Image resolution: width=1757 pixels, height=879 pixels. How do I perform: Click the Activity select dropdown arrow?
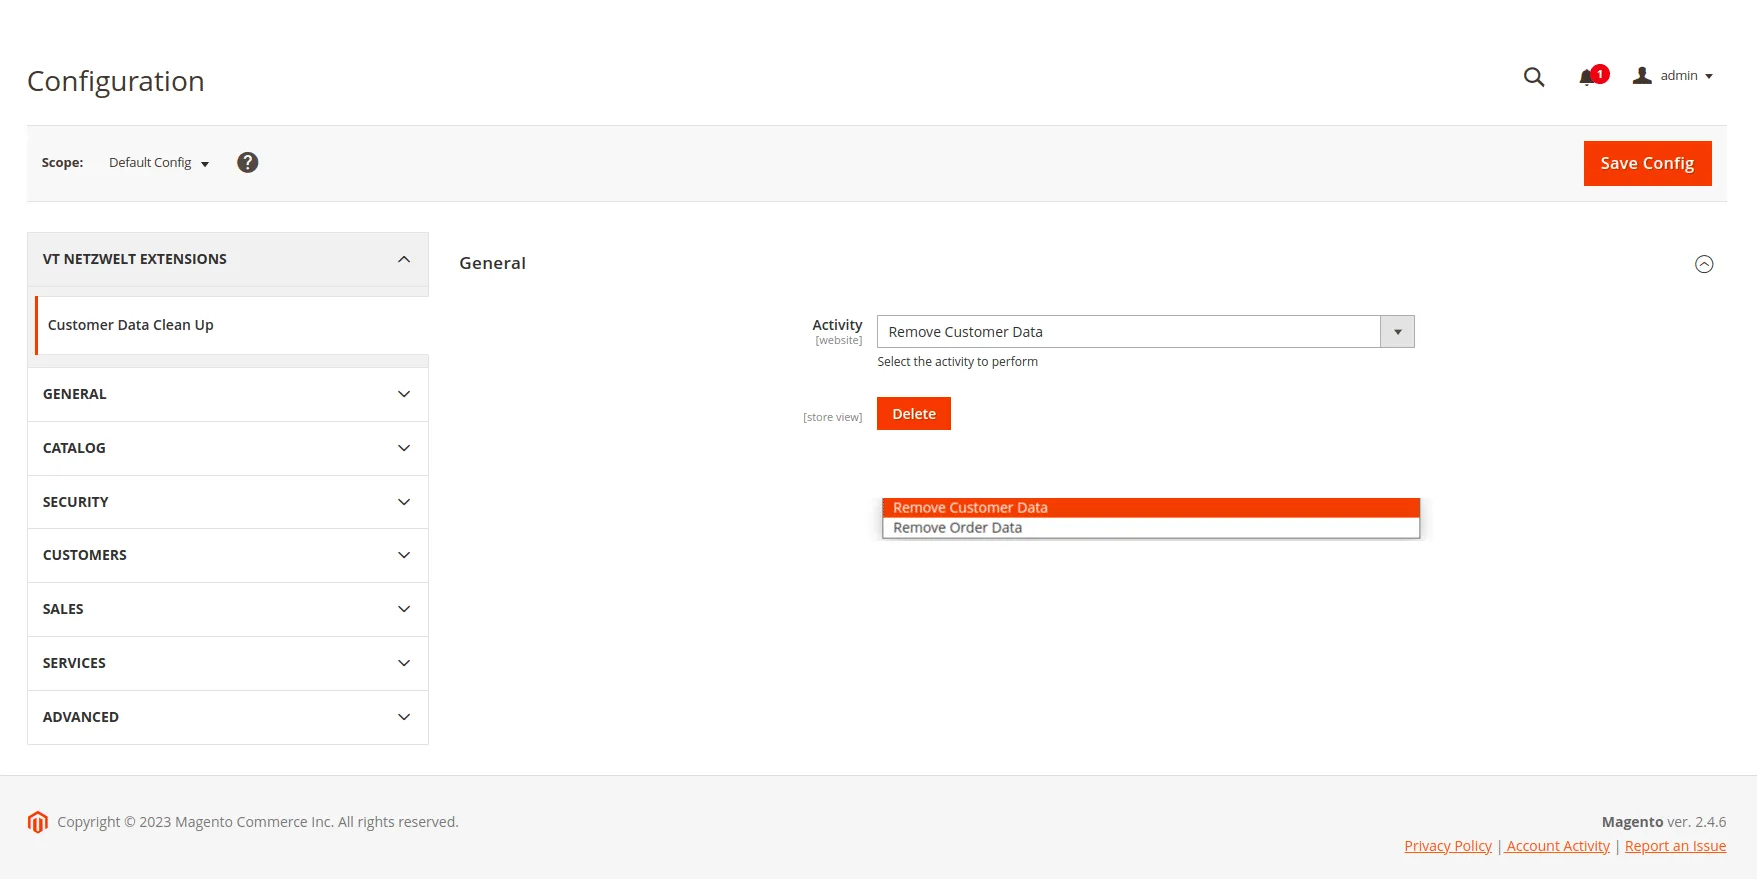click(x=1397, y=332)
